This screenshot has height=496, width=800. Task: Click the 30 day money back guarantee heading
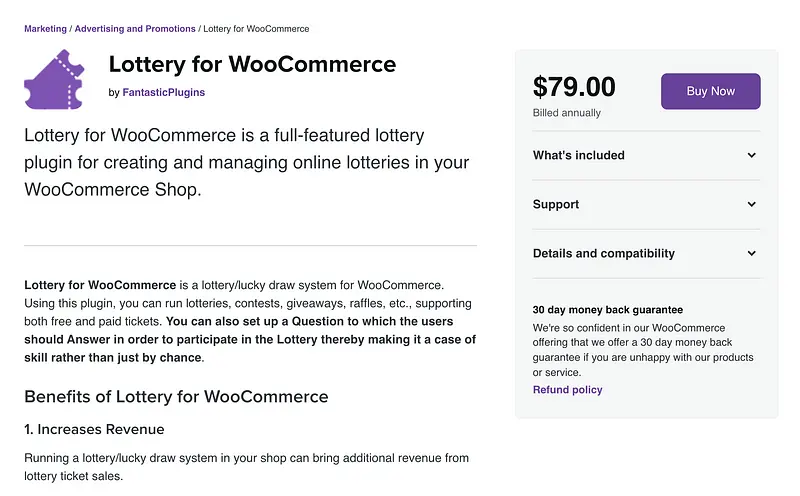pos(607,310)
